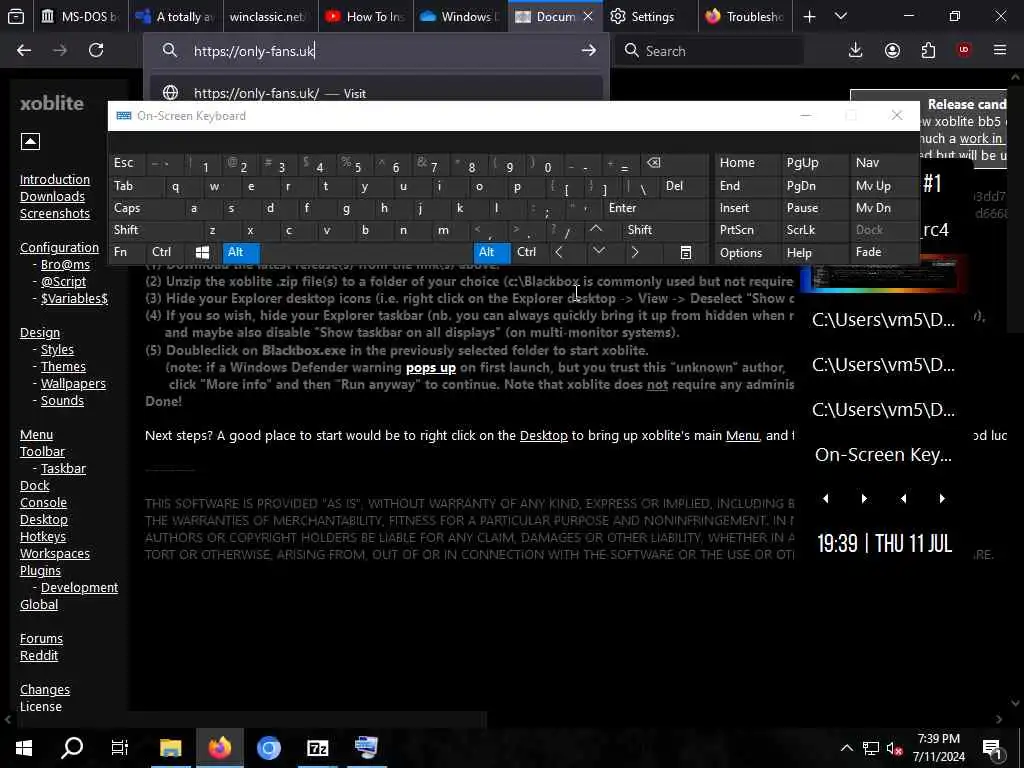The image size is (1024, 768).
Task: Follow the 'pops up' link in text
Action: (x=430, y=367)
